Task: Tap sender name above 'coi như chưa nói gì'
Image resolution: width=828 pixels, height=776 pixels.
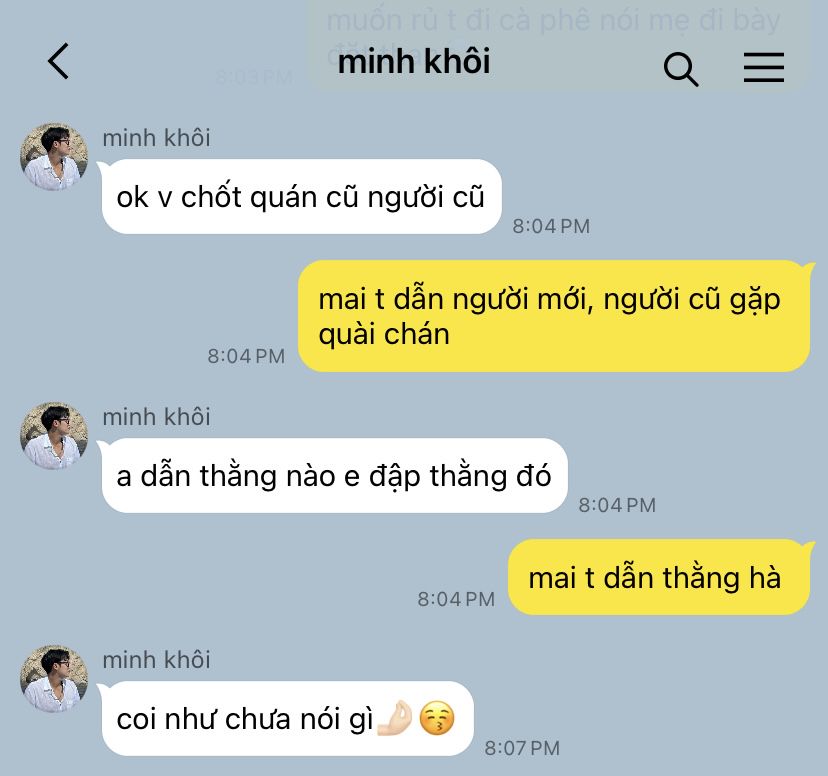Action: pyautogui.click(x=156, y=660)
